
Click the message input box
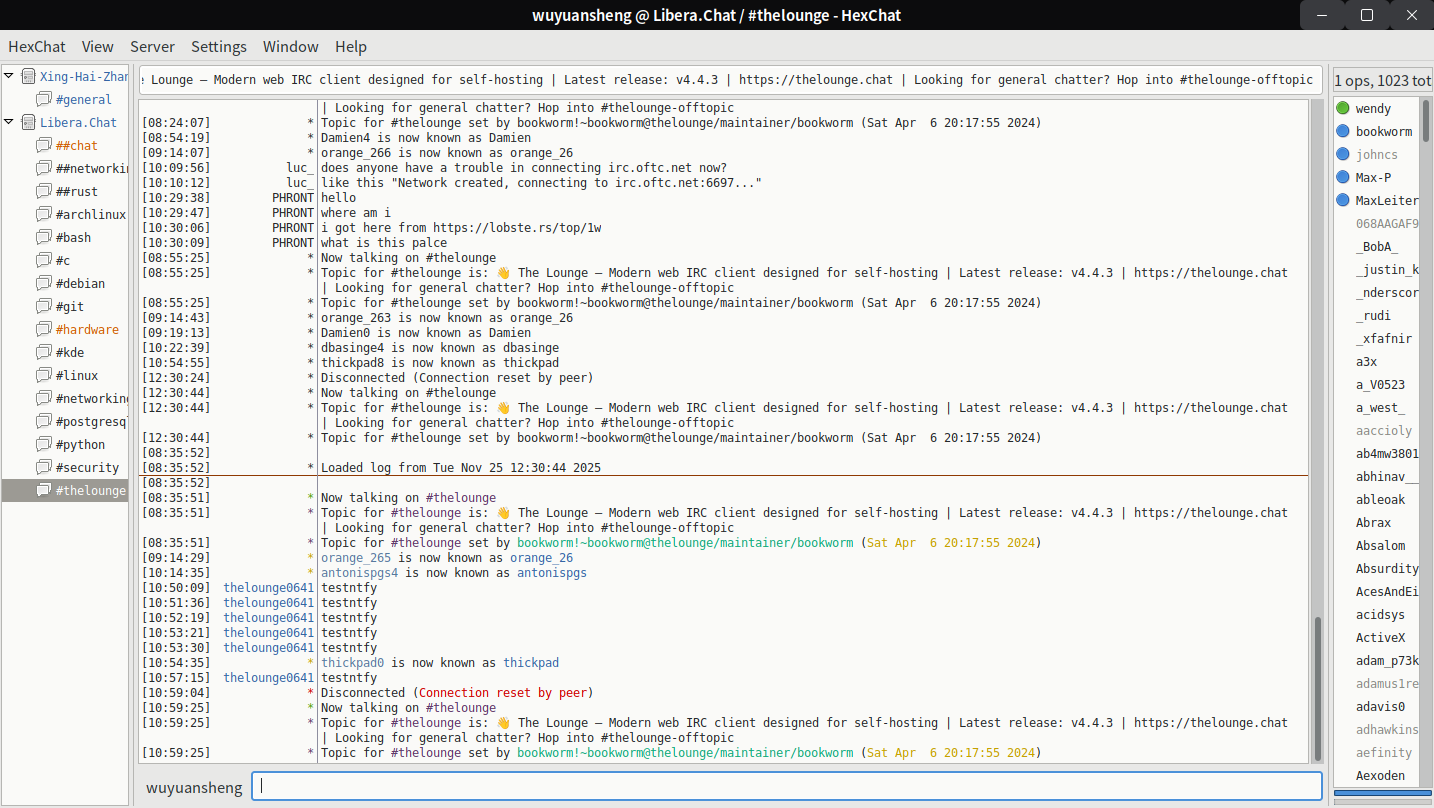[786, 786]
